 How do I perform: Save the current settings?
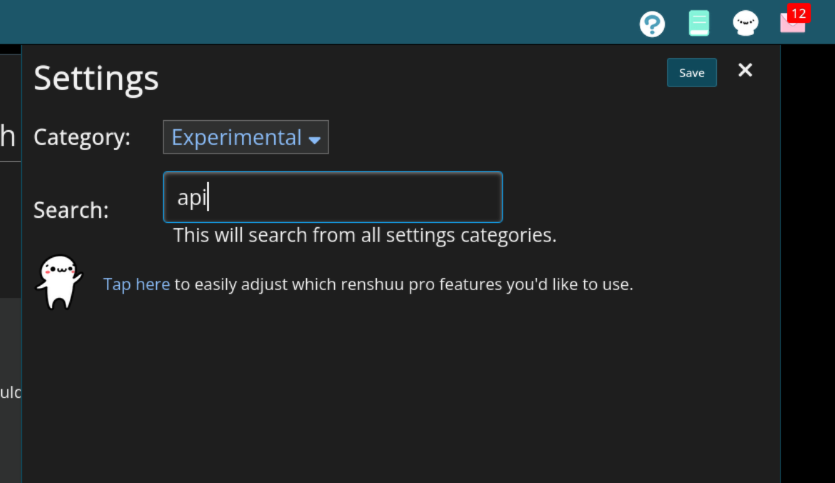tap(691, 72)
